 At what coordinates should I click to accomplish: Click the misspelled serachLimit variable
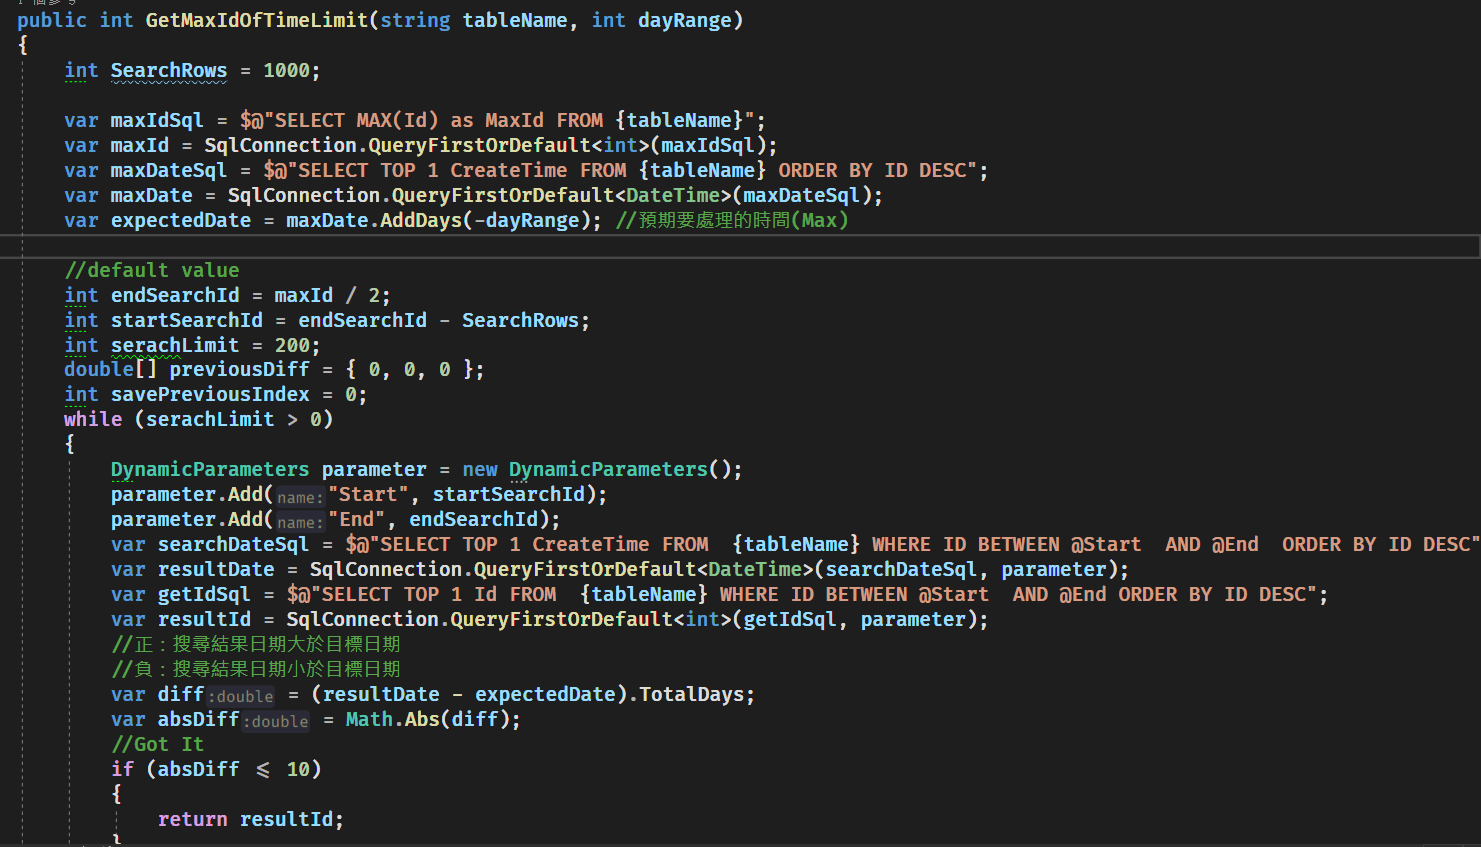click(x=175, y=344)
